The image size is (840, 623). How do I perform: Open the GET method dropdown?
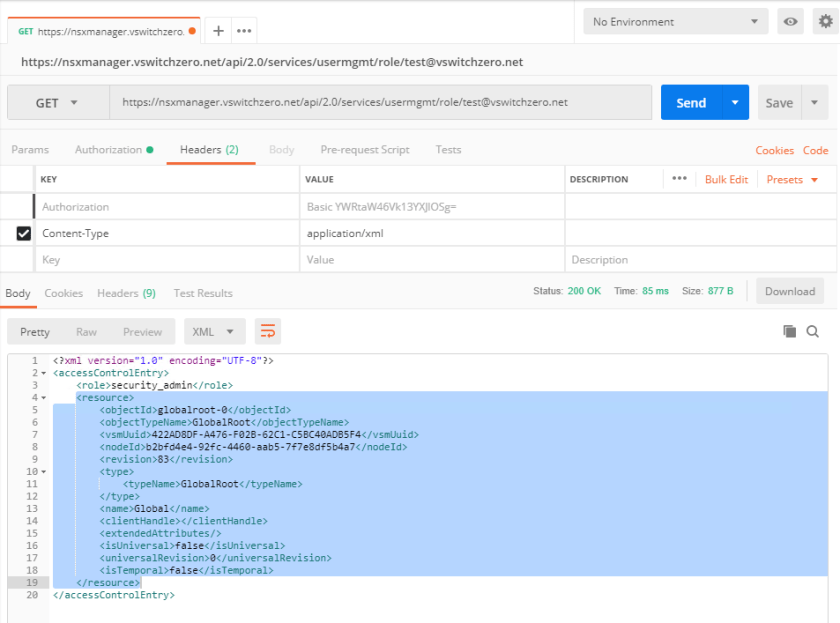click(58, 103)
